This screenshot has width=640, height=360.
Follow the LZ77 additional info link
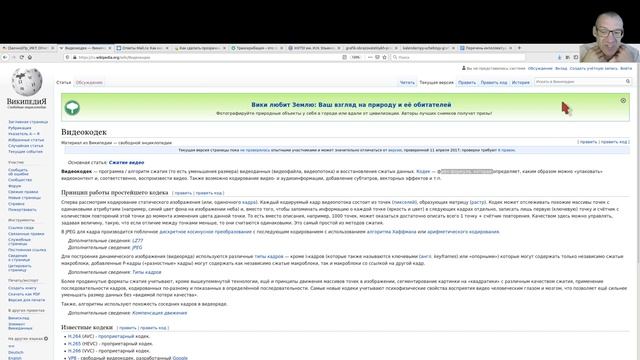pos(138,241)
